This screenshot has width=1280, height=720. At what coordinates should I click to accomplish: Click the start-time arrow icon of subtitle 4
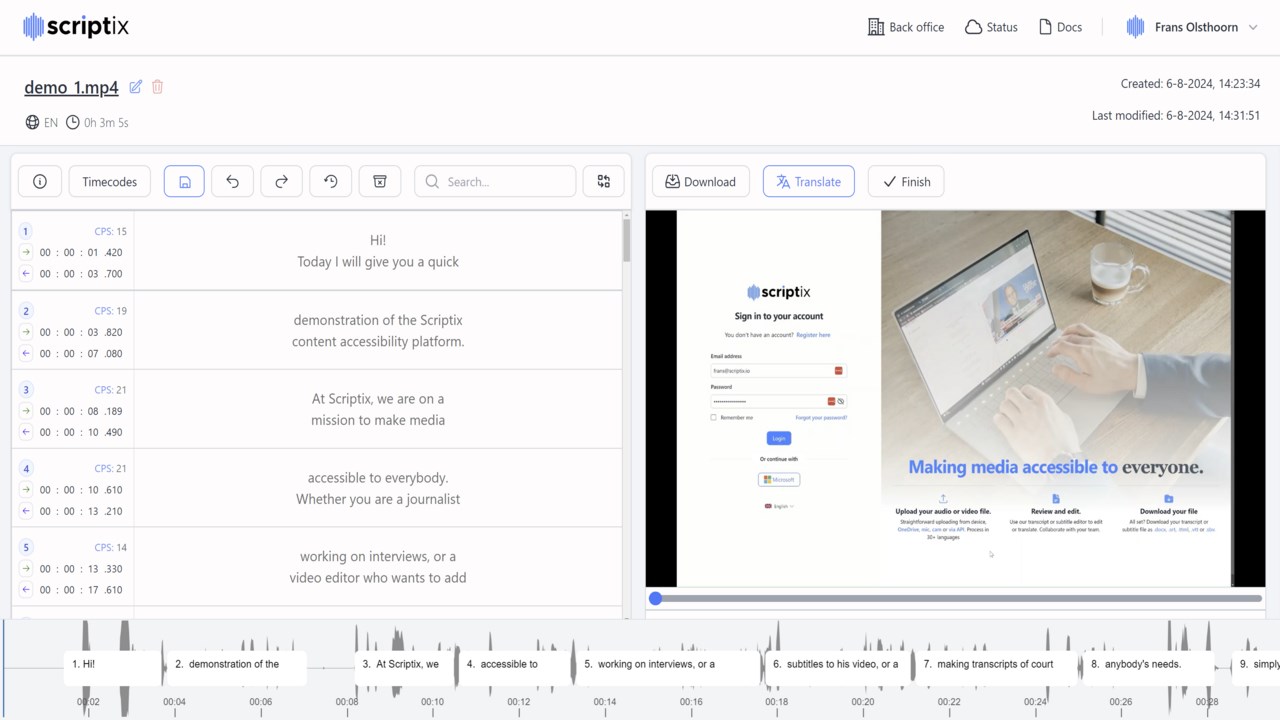click(26, 490)
